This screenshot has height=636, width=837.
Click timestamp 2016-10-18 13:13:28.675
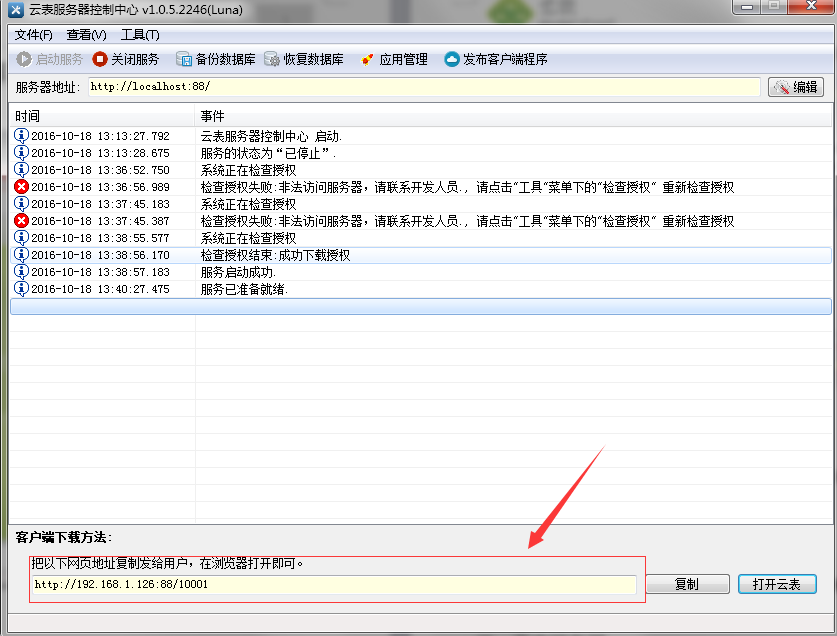tap(100, 153)
